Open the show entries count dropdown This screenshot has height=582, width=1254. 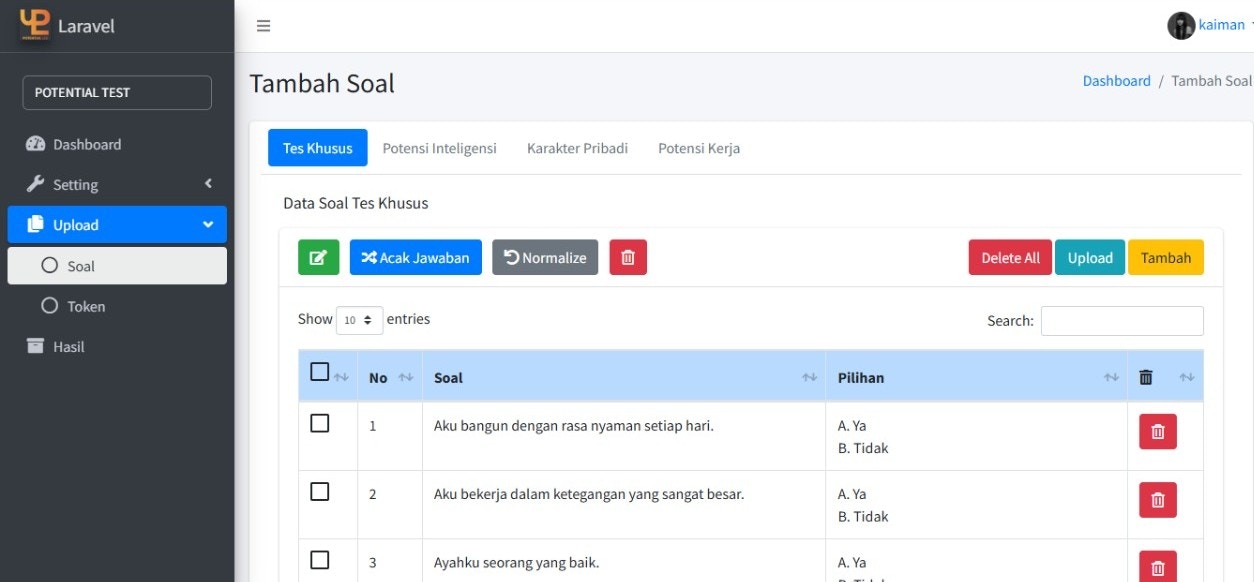pyautogui.click(x=359, y=320)
